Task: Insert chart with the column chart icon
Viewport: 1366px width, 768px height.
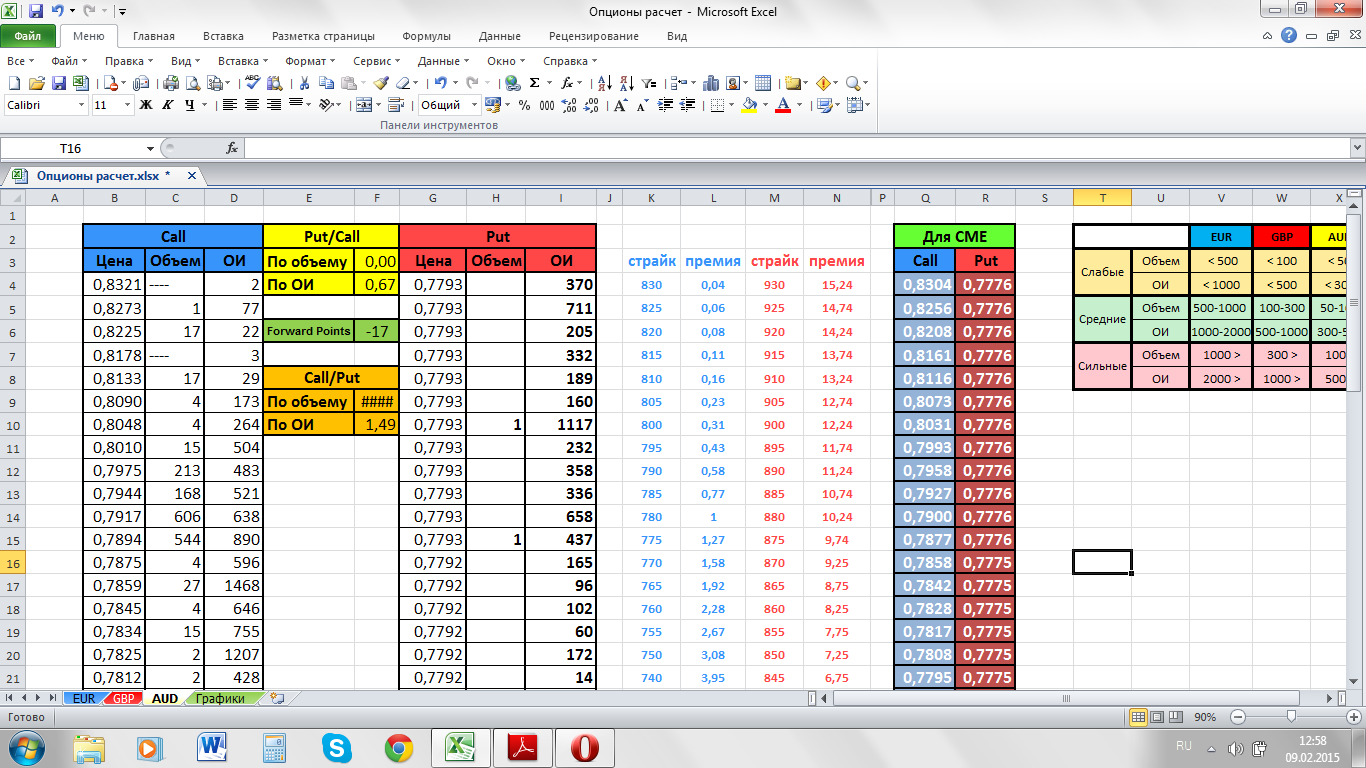Action: coord(710,84)
